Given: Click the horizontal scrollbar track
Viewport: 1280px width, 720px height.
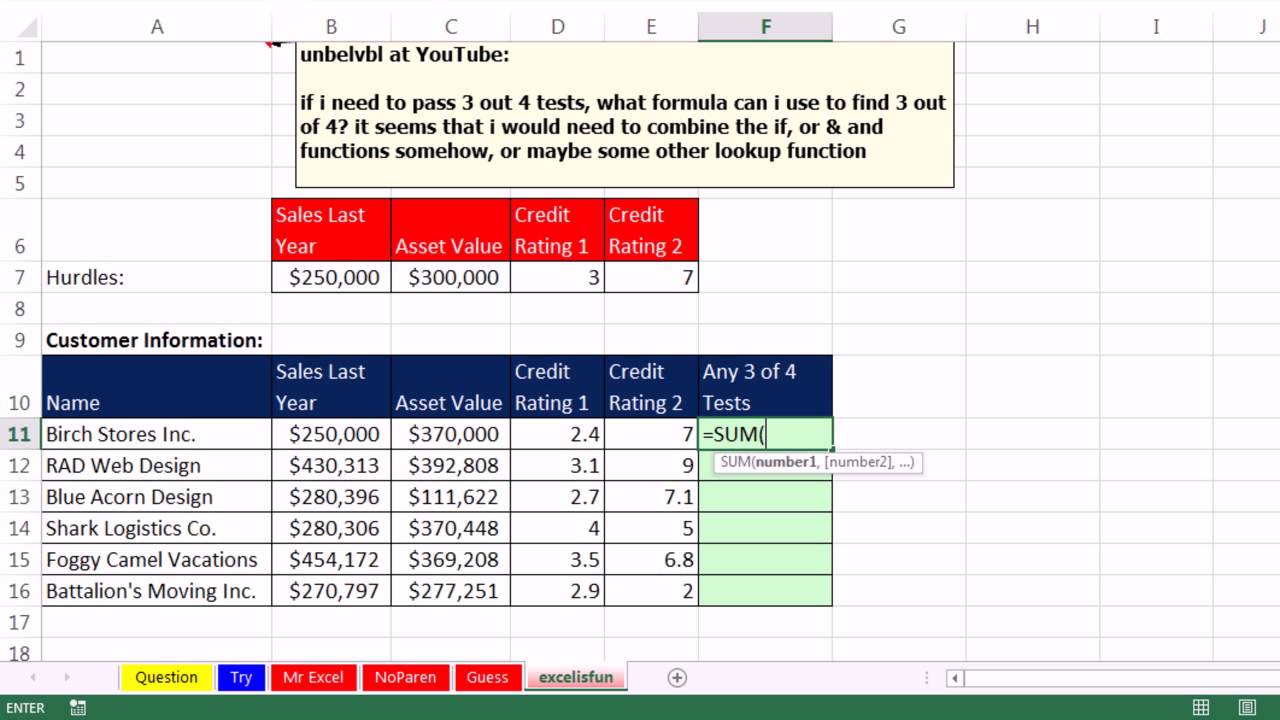Looking at the screenshot, I should tap(1120, 678).
